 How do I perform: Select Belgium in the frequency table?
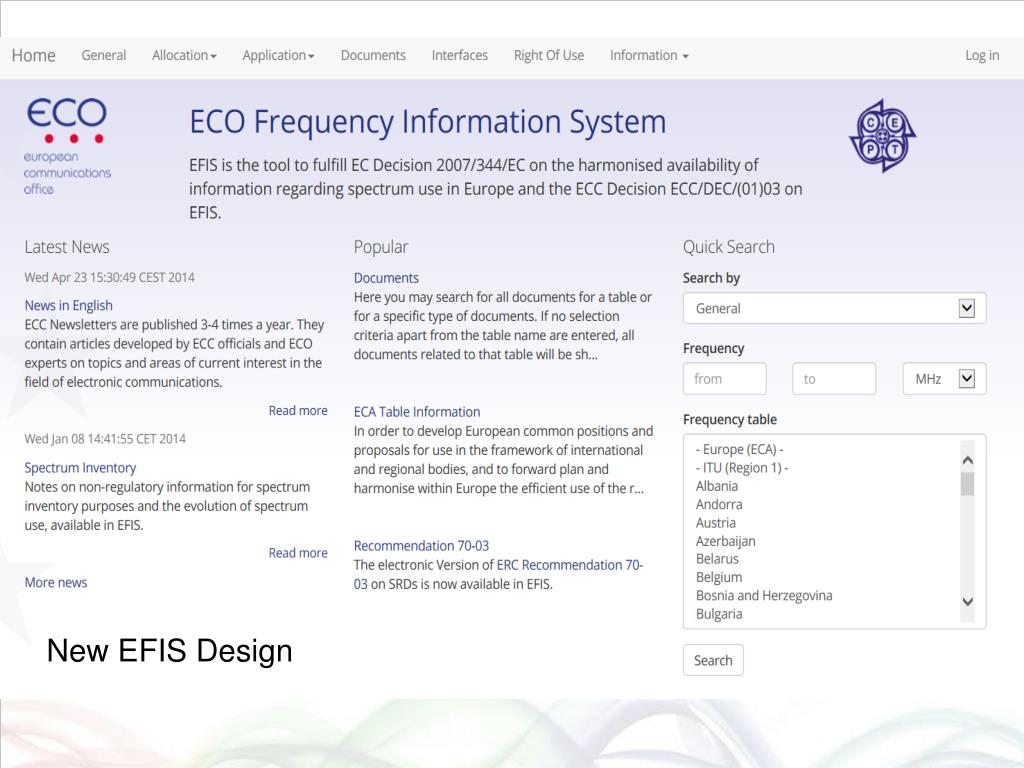pyautogui.click(x=719, y=577)
